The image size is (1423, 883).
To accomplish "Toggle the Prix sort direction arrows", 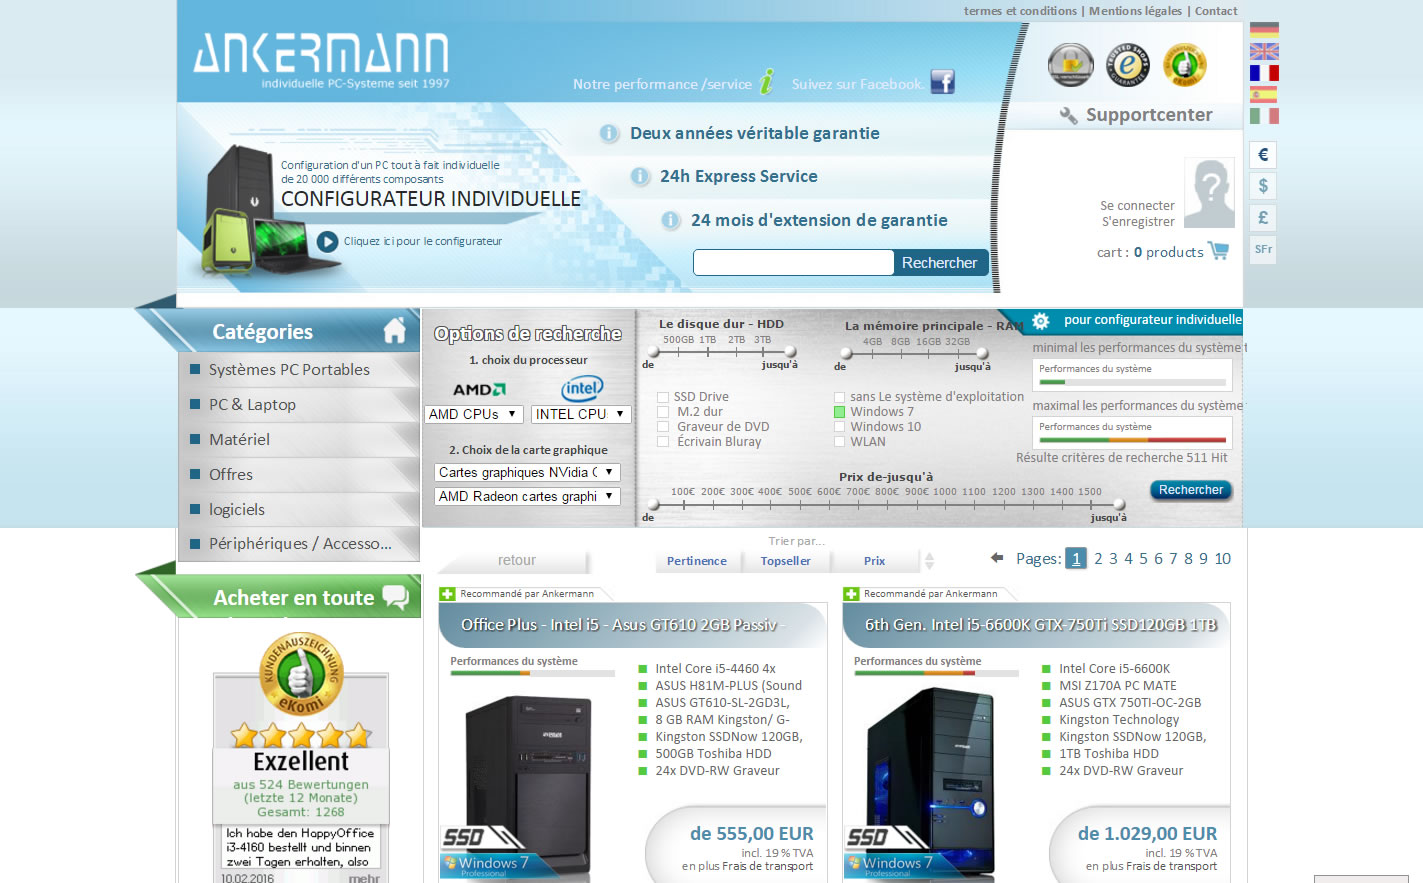I will pyautogui.click(x=929, y=561).
